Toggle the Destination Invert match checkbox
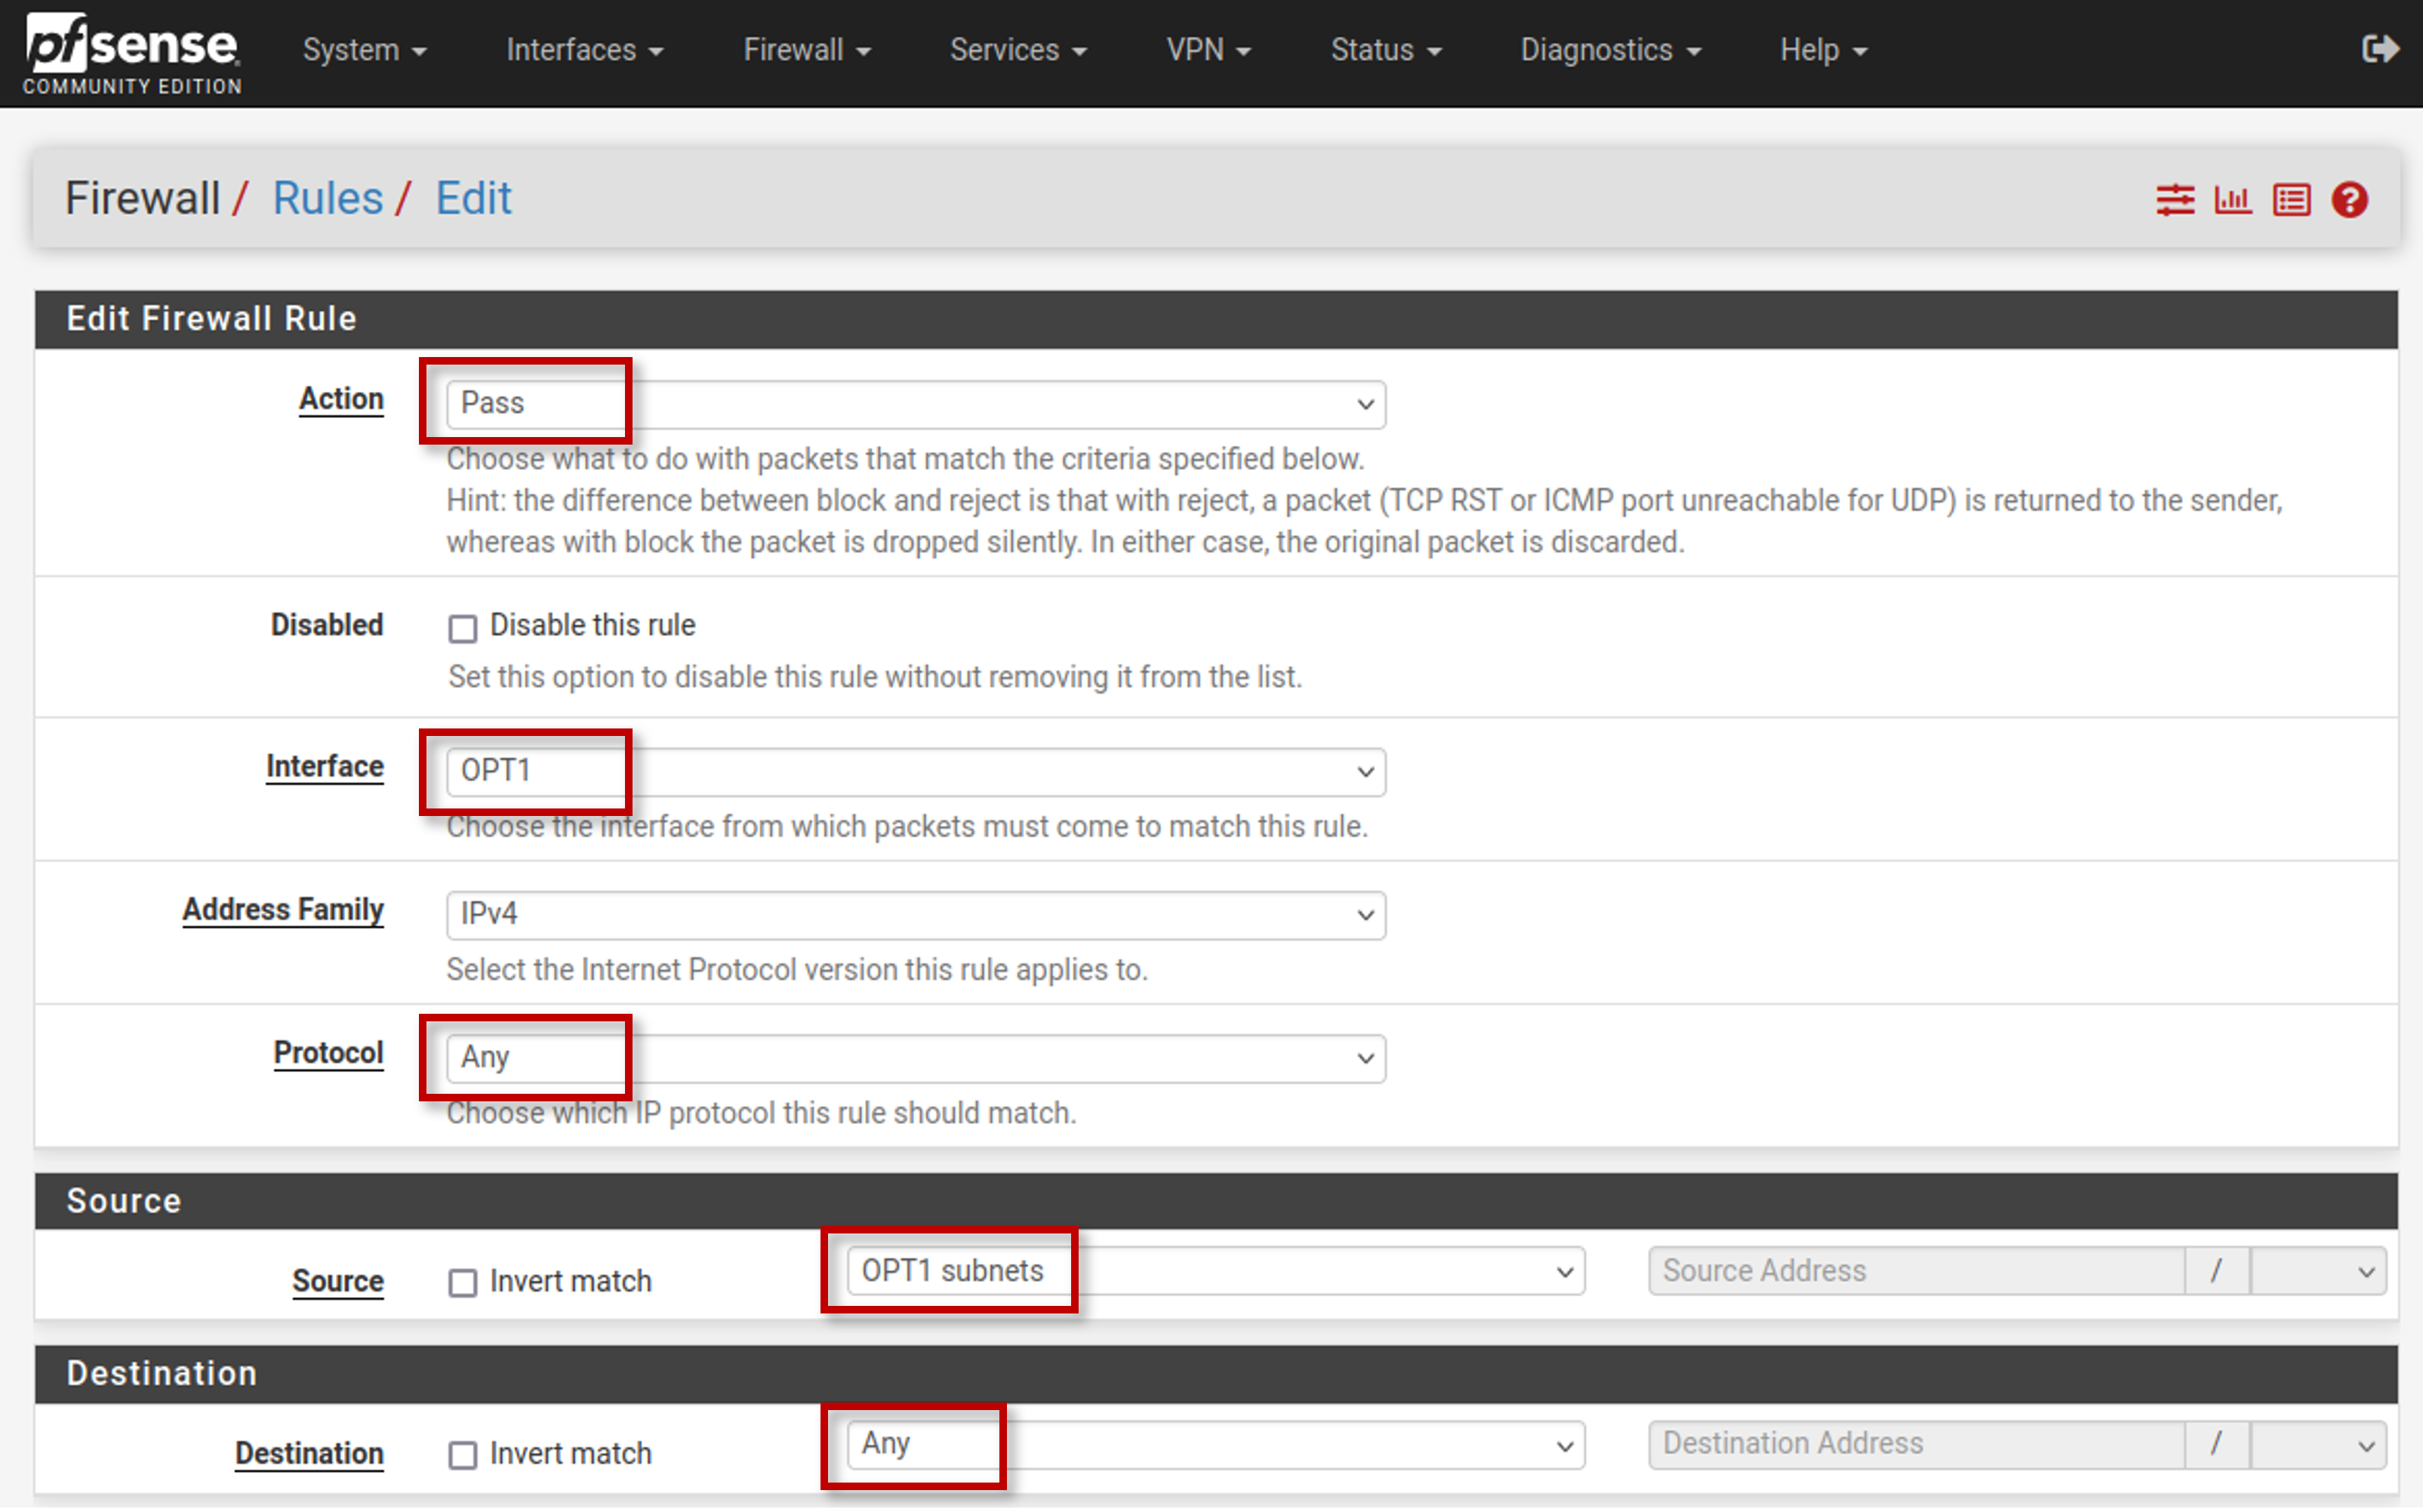This screenshot has width=2423, height=1512. 462,1455
